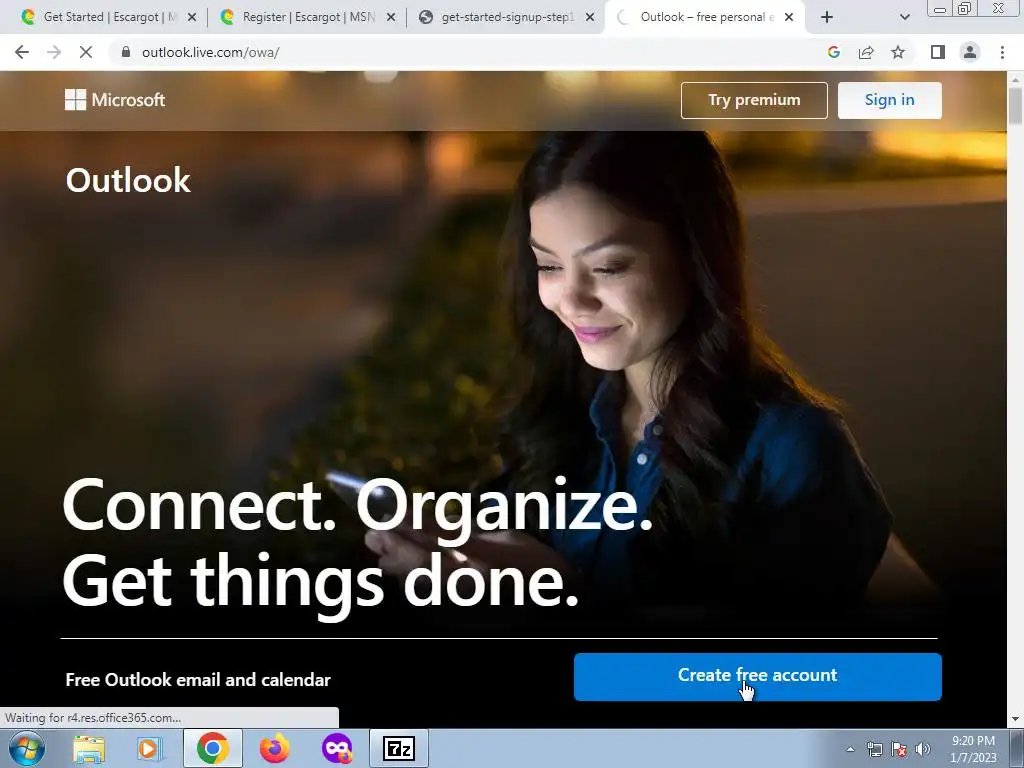The width and height of the screenshot is (1024, 768).
Task: Close the get-started-signup-step1 tab
Action: (590, 17)
